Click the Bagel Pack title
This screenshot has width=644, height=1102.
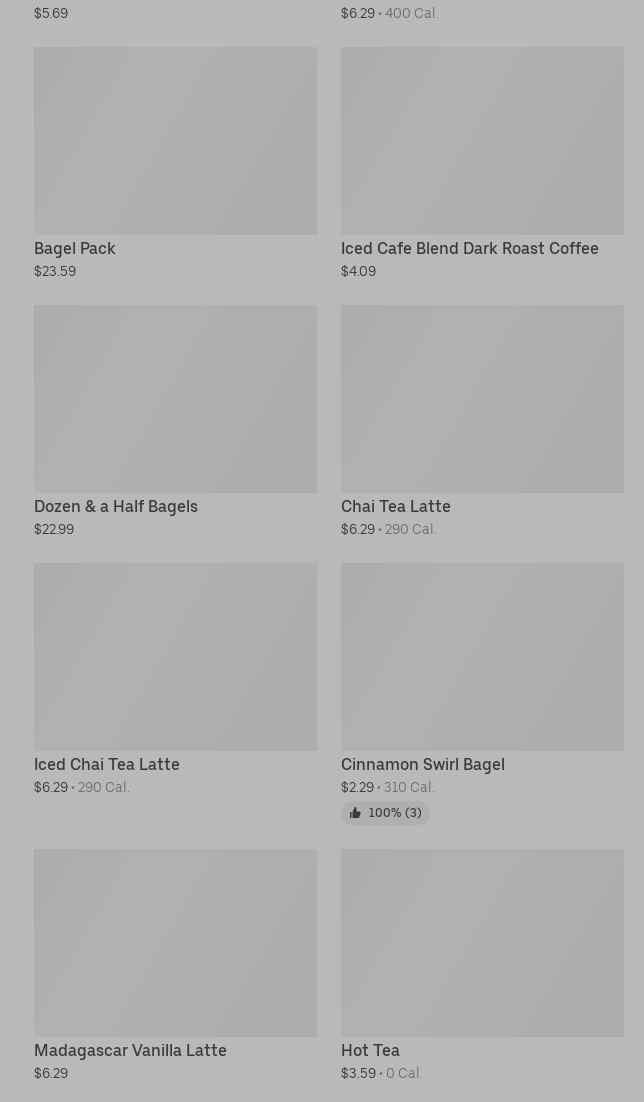(x=75, y=249)
